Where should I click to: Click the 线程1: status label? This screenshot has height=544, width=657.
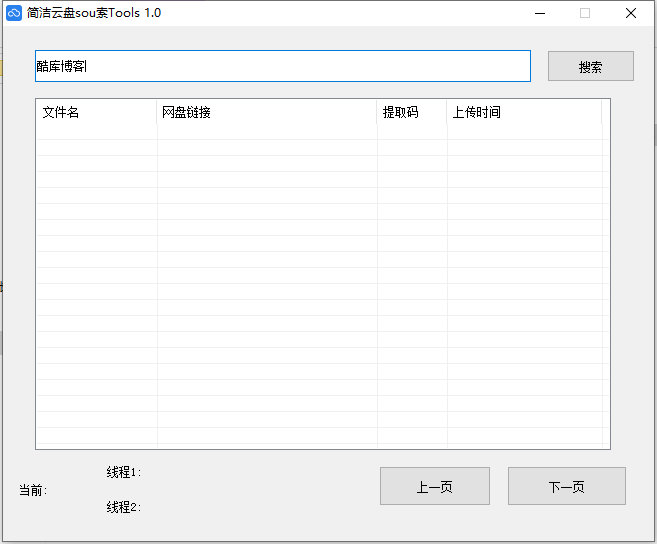pyautogui.click(x=124, y=472)
